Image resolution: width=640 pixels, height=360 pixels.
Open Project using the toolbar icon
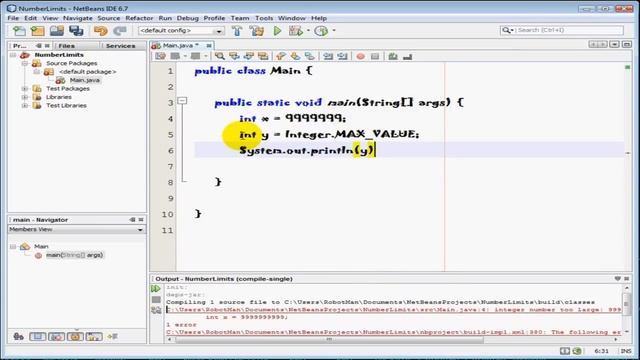[57, 31]
